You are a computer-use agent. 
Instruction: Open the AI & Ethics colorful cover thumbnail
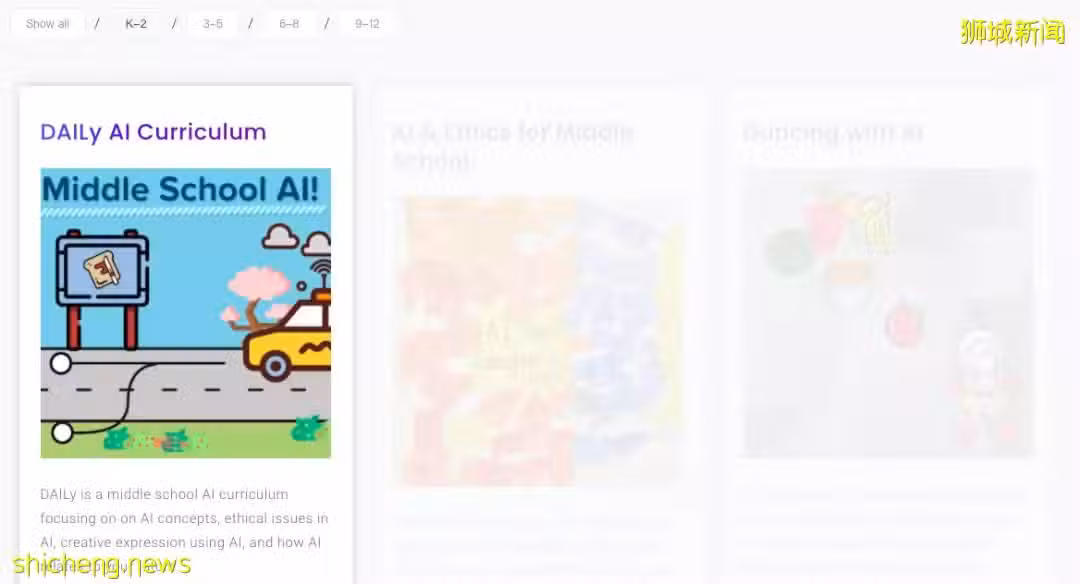pyautogui.click(x=541, y=341)
